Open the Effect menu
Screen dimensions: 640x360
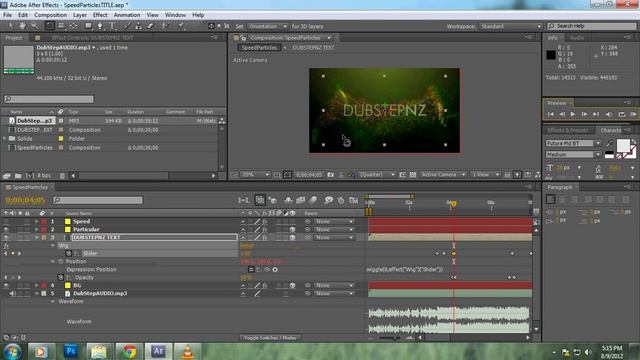100,15
